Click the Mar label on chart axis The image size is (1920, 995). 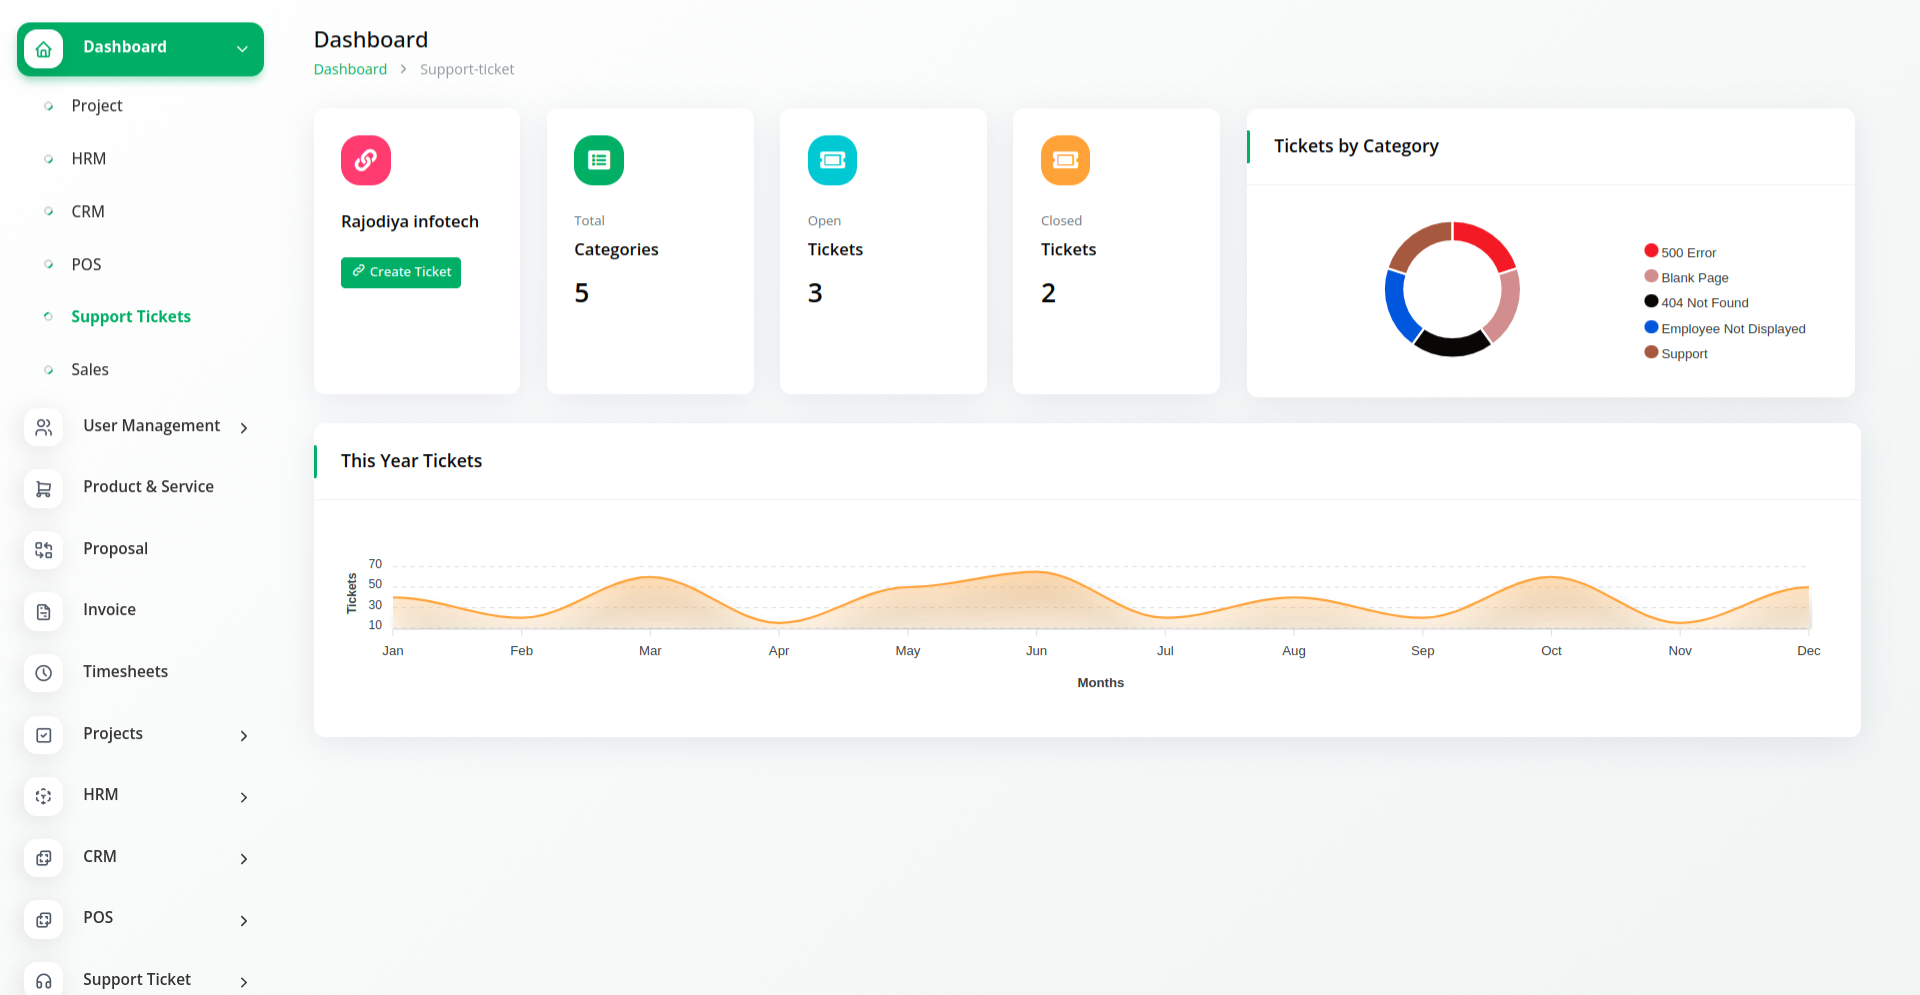(x=650, y=651)
